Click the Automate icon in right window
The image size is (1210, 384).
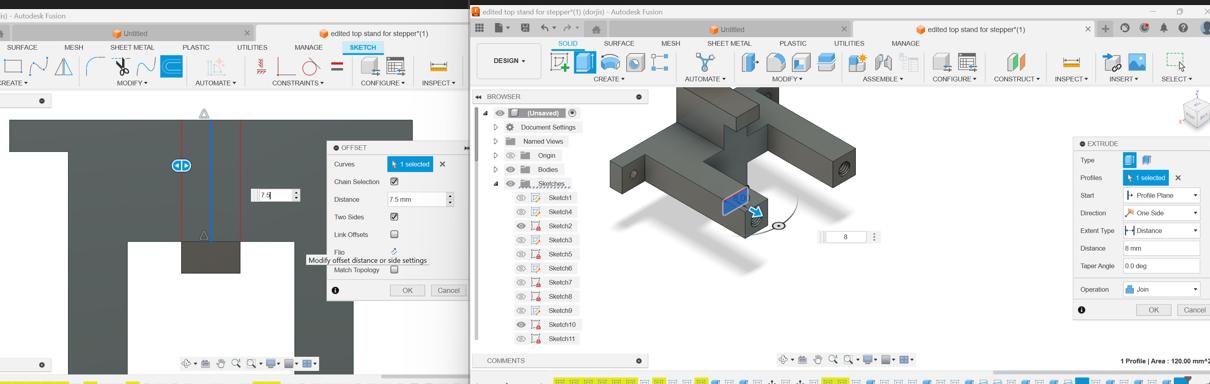(x=705, y=62)
